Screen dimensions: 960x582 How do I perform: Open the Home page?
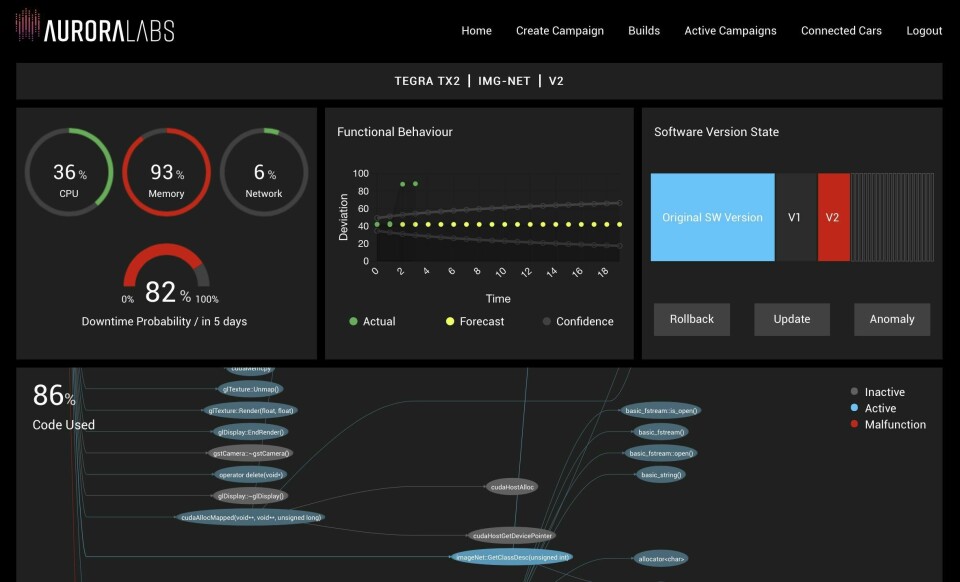coord(476,31)
